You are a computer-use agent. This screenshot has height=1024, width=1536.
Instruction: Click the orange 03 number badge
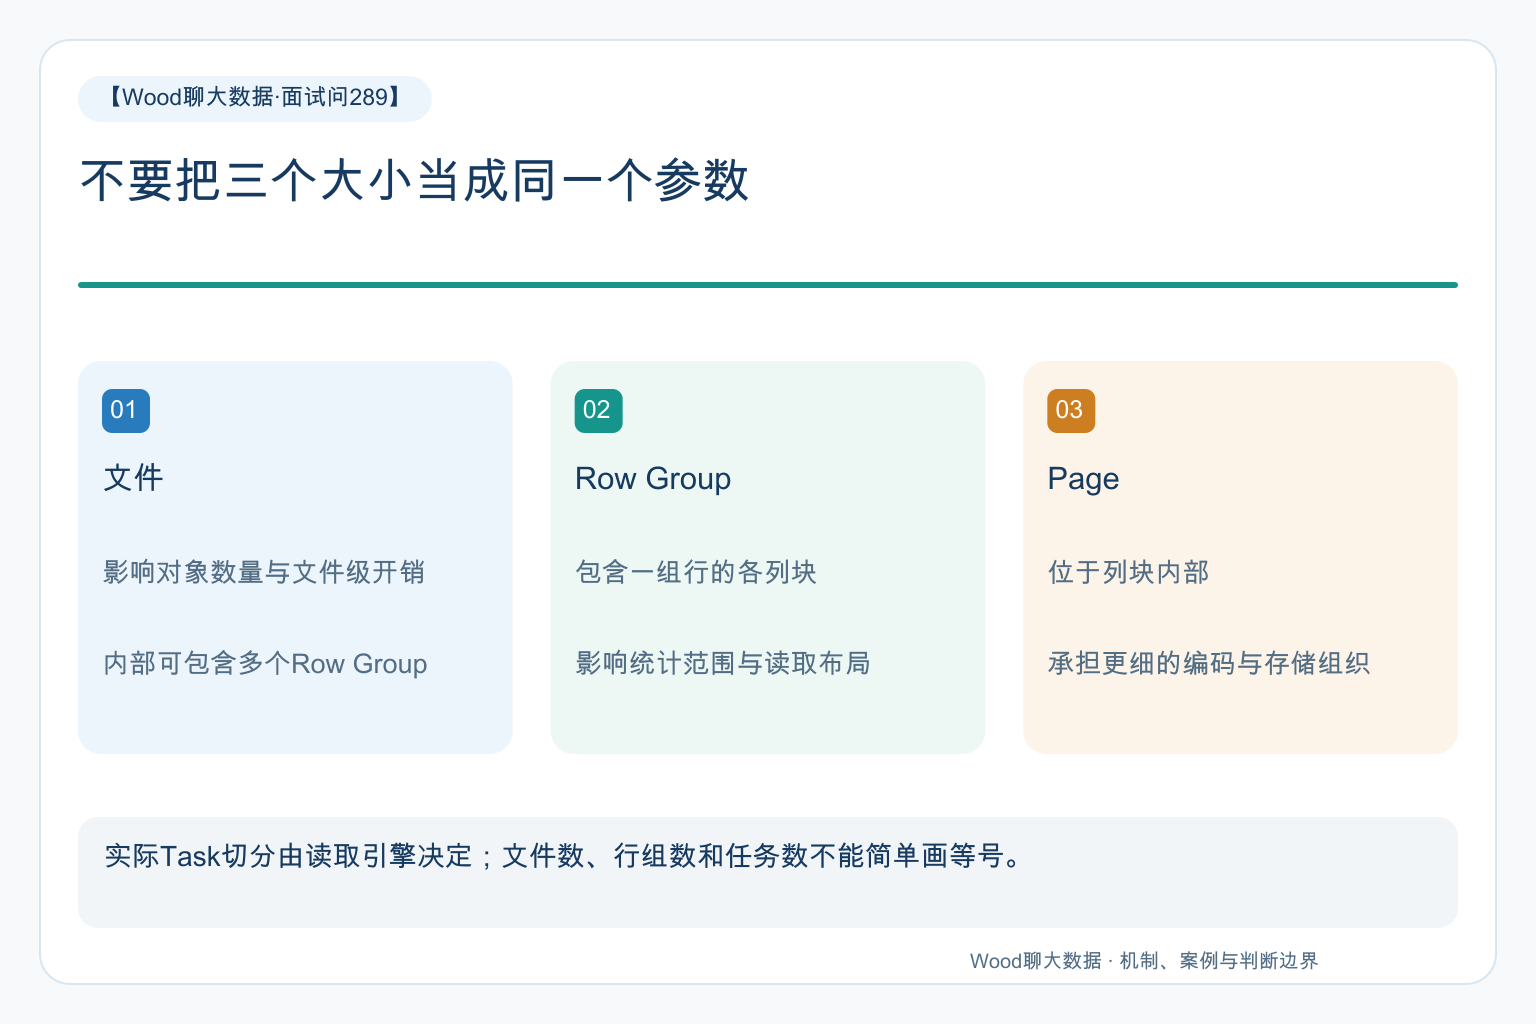coord(1071,410)
